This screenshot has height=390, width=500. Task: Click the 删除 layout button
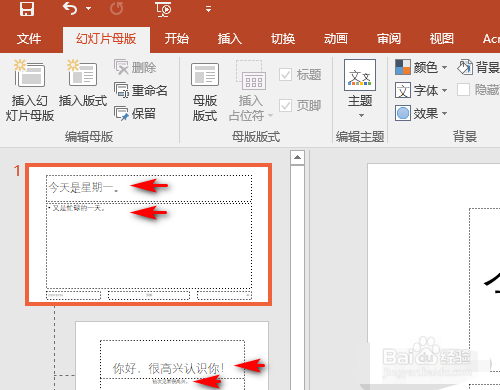tap(135, 68)
